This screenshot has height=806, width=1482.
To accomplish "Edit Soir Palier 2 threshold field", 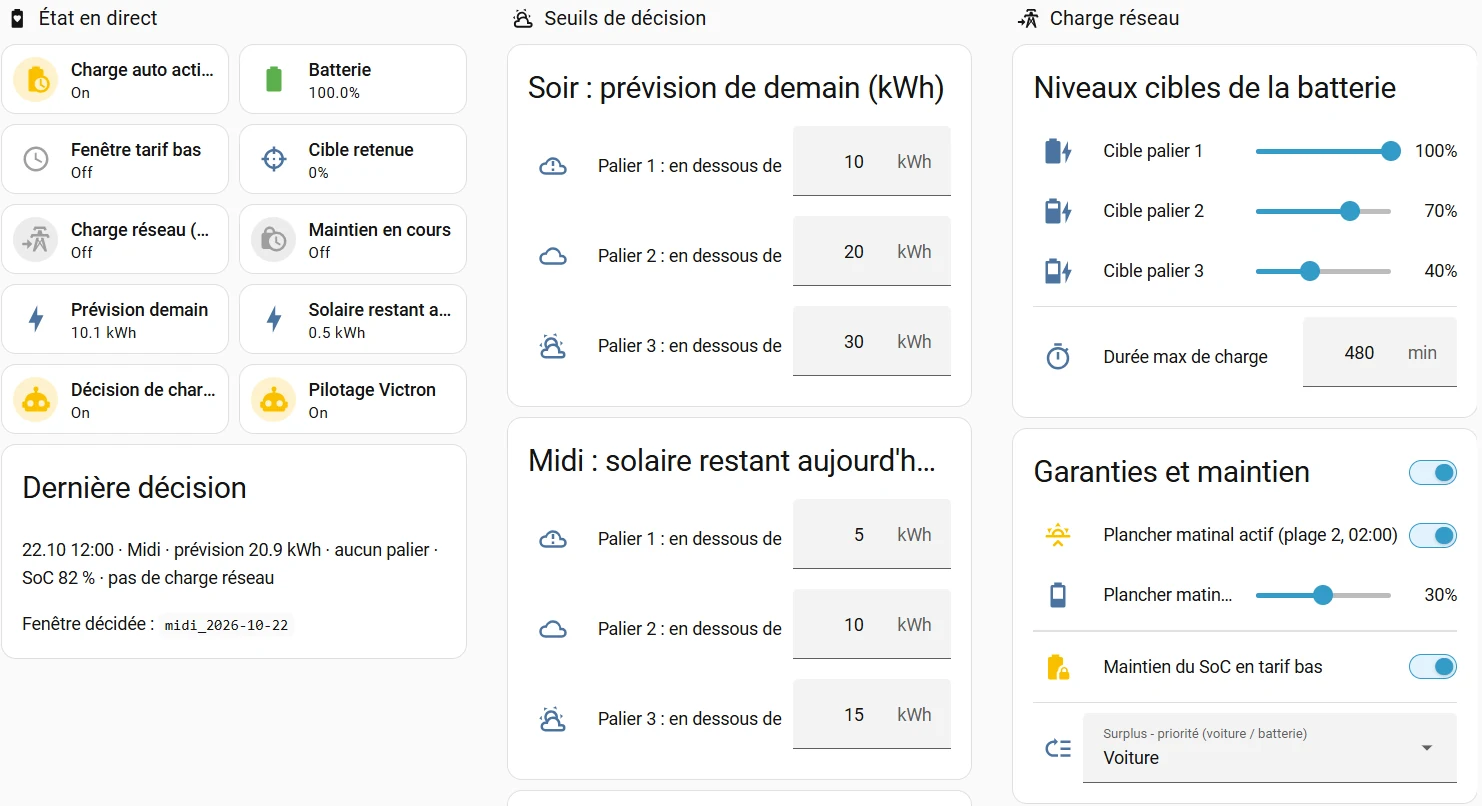I will pyautogui.click(x=872, y=251).
